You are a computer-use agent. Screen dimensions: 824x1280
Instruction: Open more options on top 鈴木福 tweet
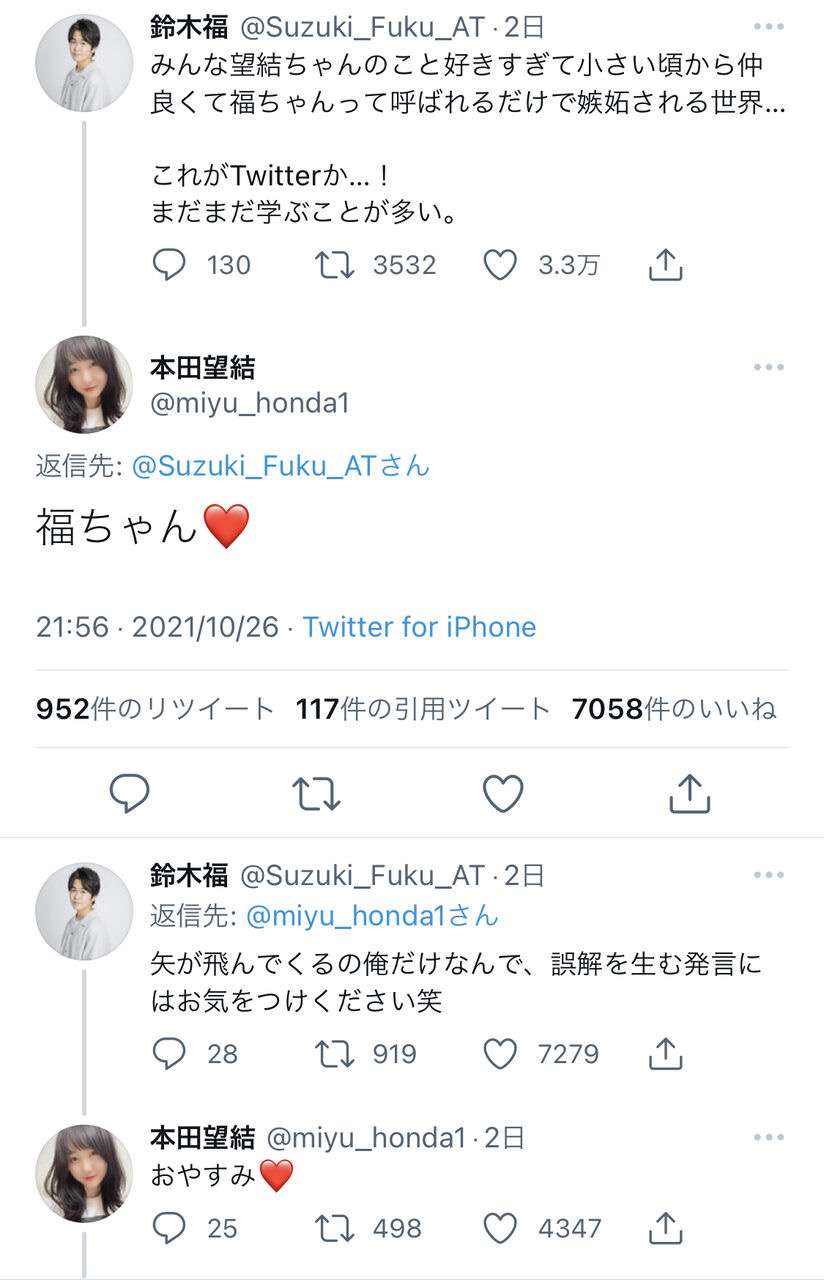click(x=768, y=27)
